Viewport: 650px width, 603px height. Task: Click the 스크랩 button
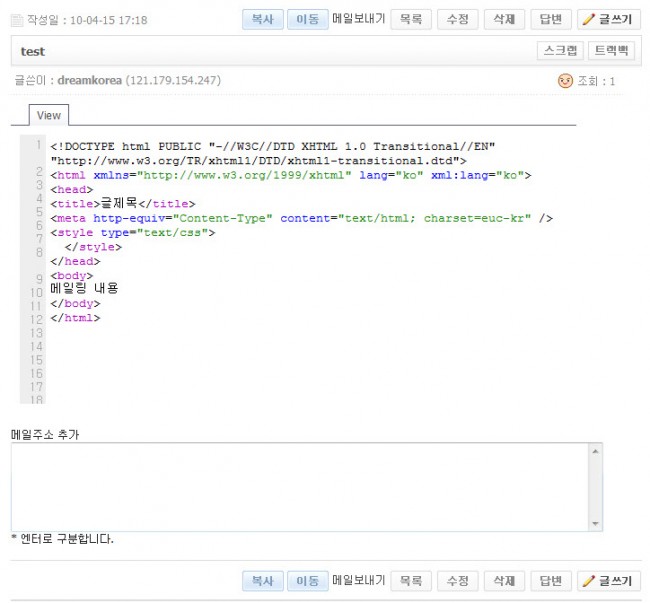[x=559, y=50]
